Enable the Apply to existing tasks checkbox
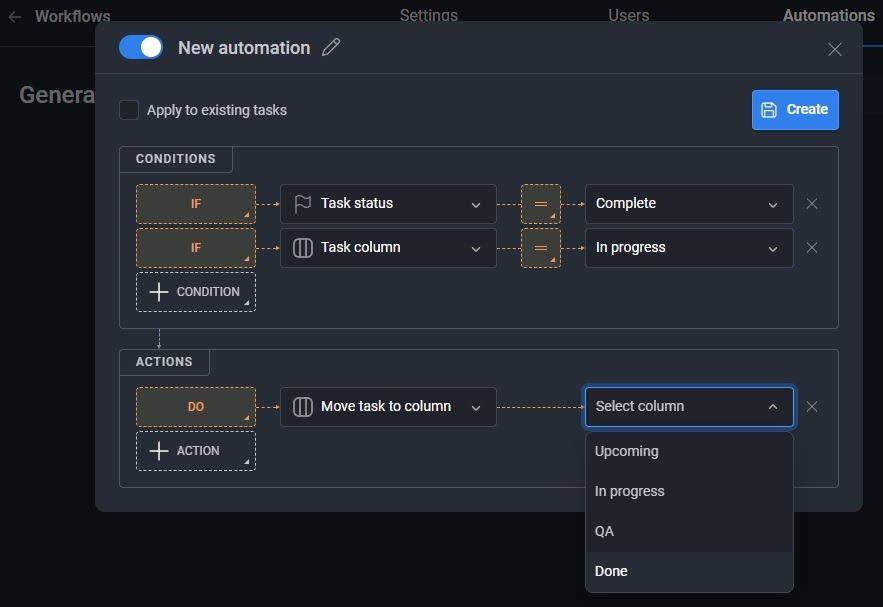883x607 pixels. (x=129, y=110)
